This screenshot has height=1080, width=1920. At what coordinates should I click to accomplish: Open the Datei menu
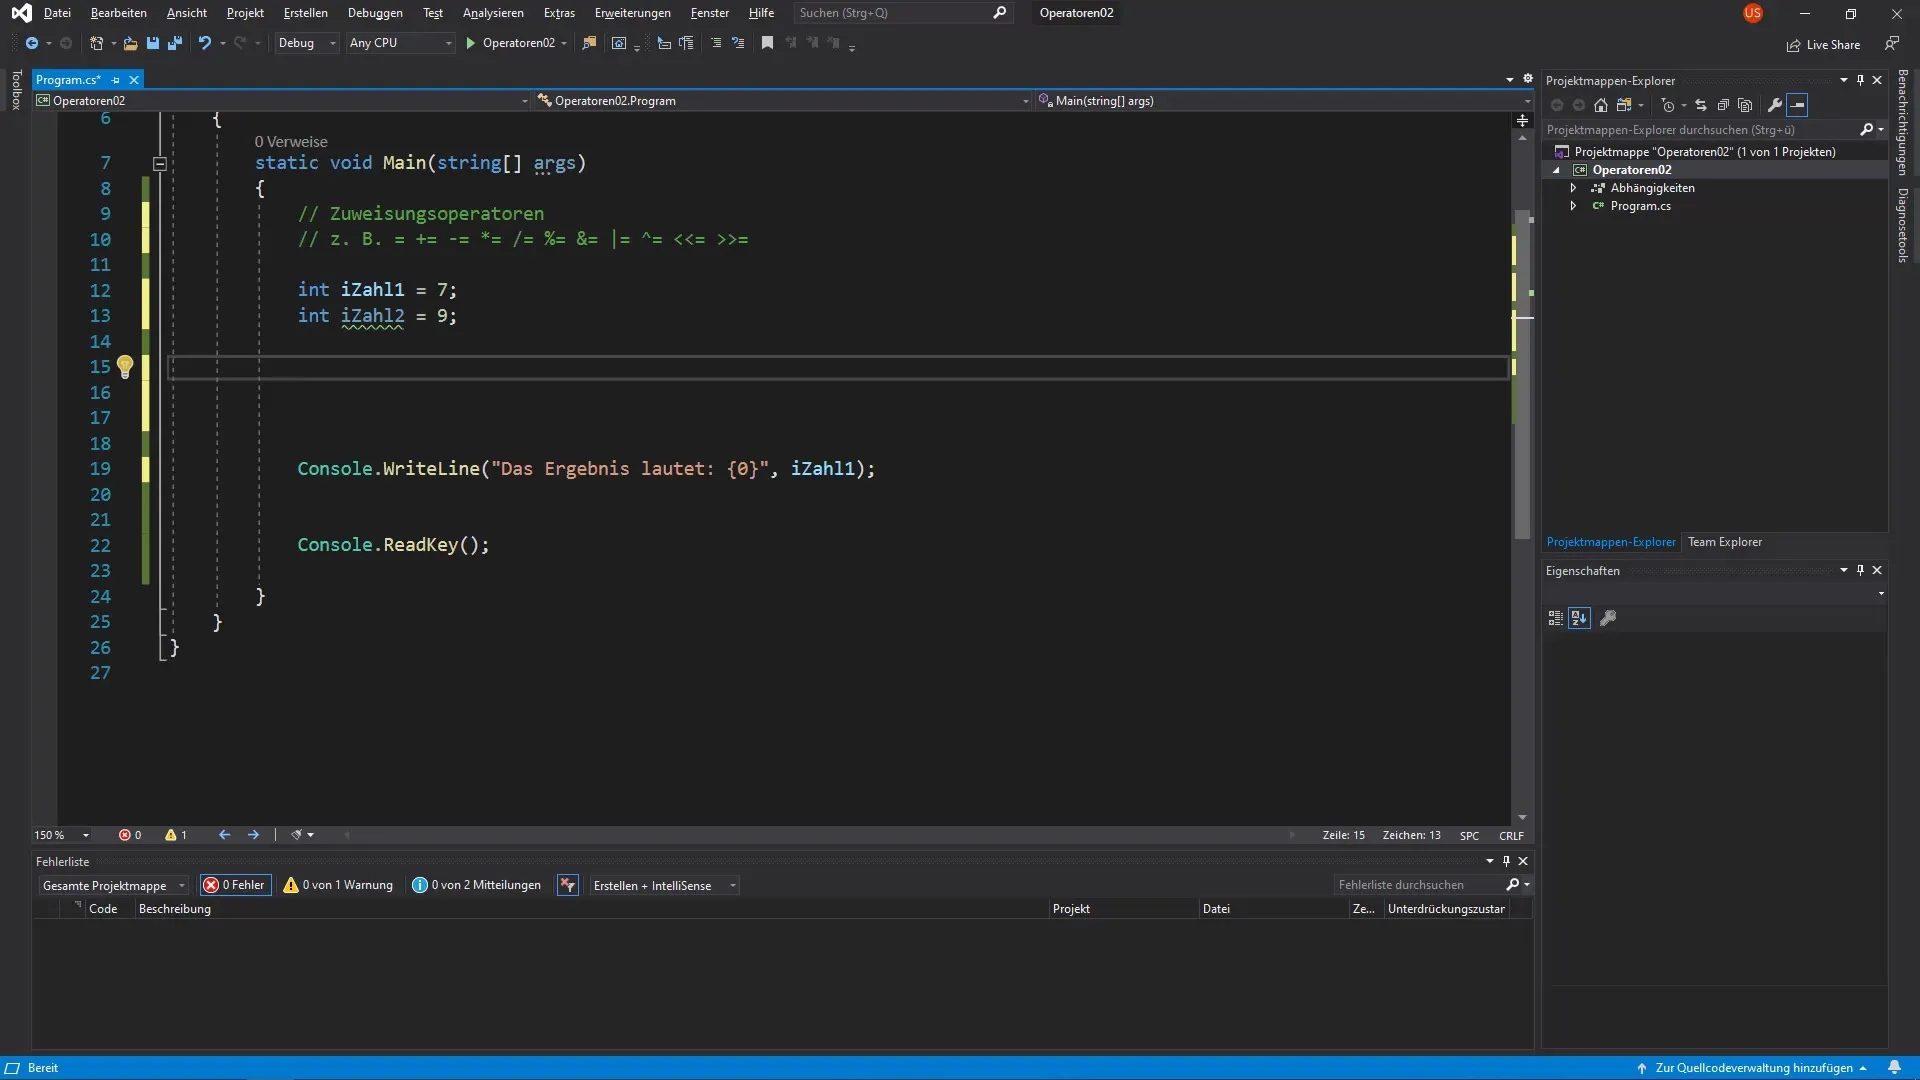(x=57, y=13)
